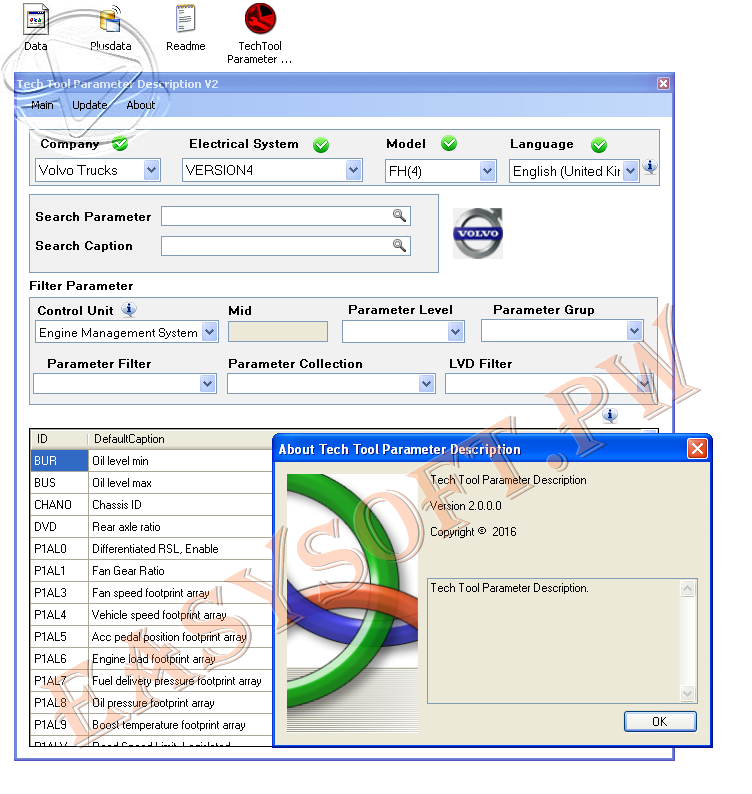Click the green check icon beside Language
752x794 pixels.
[599, 145]
